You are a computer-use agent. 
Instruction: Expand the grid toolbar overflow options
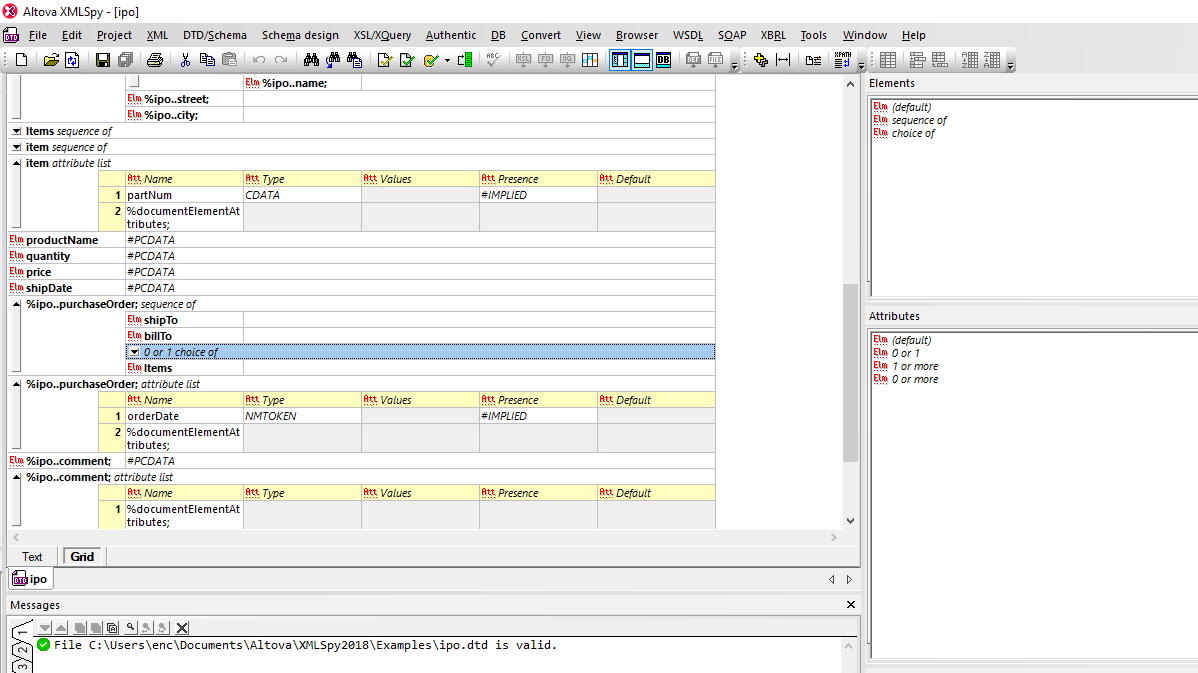pos(1010,66)
